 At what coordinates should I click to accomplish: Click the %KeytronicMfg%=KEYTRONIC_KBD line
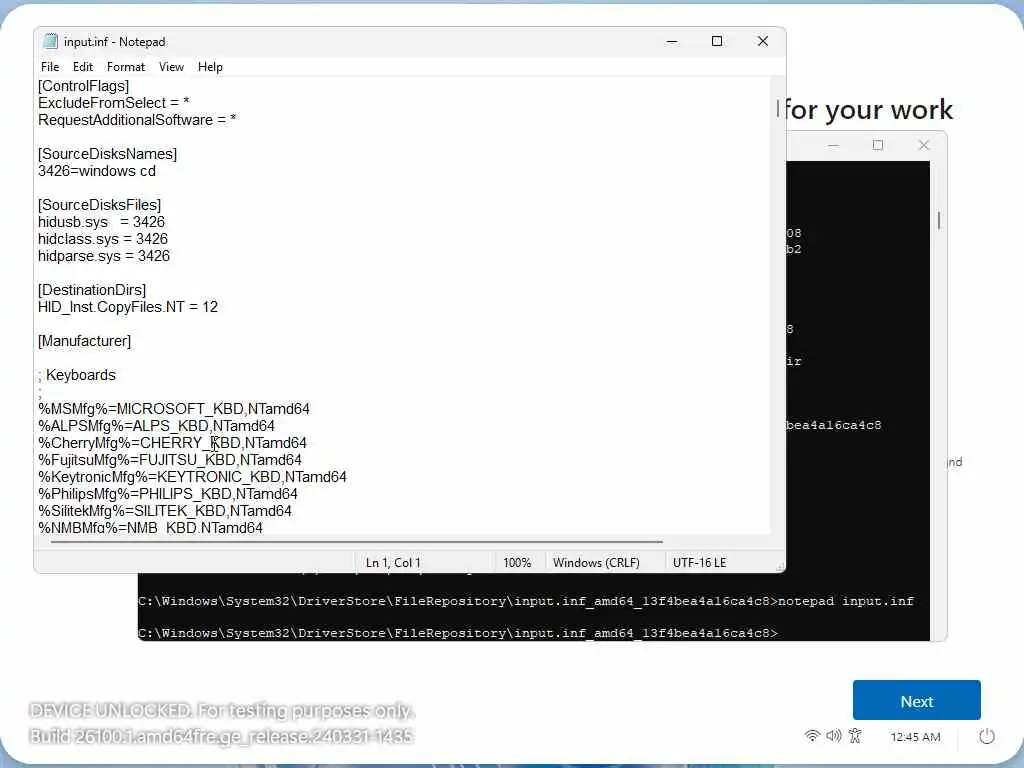[x=192, y=477]
